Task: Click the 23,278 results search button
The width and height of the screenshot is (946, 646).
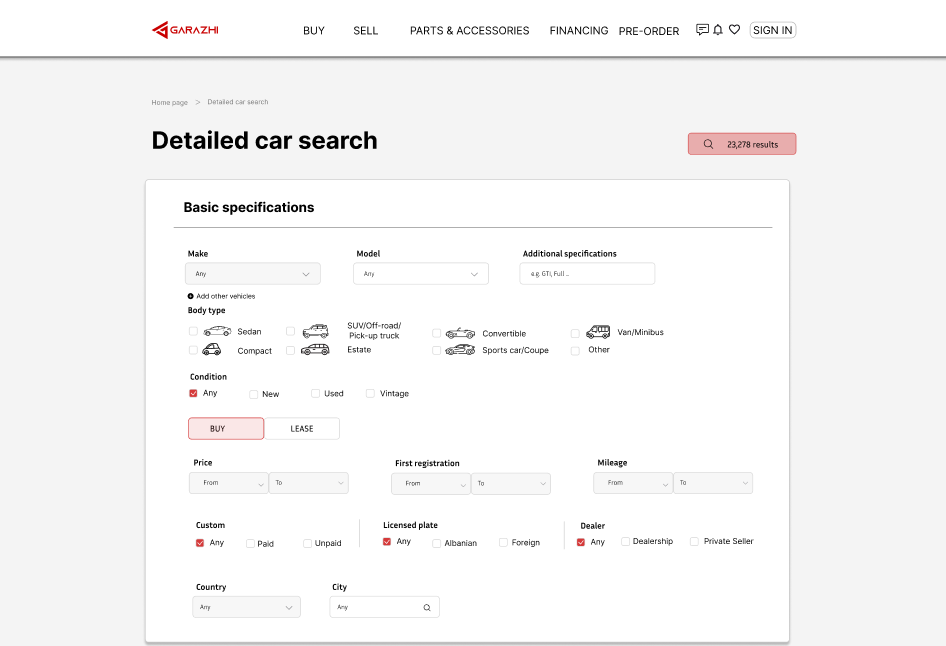Action: (742, 144)
